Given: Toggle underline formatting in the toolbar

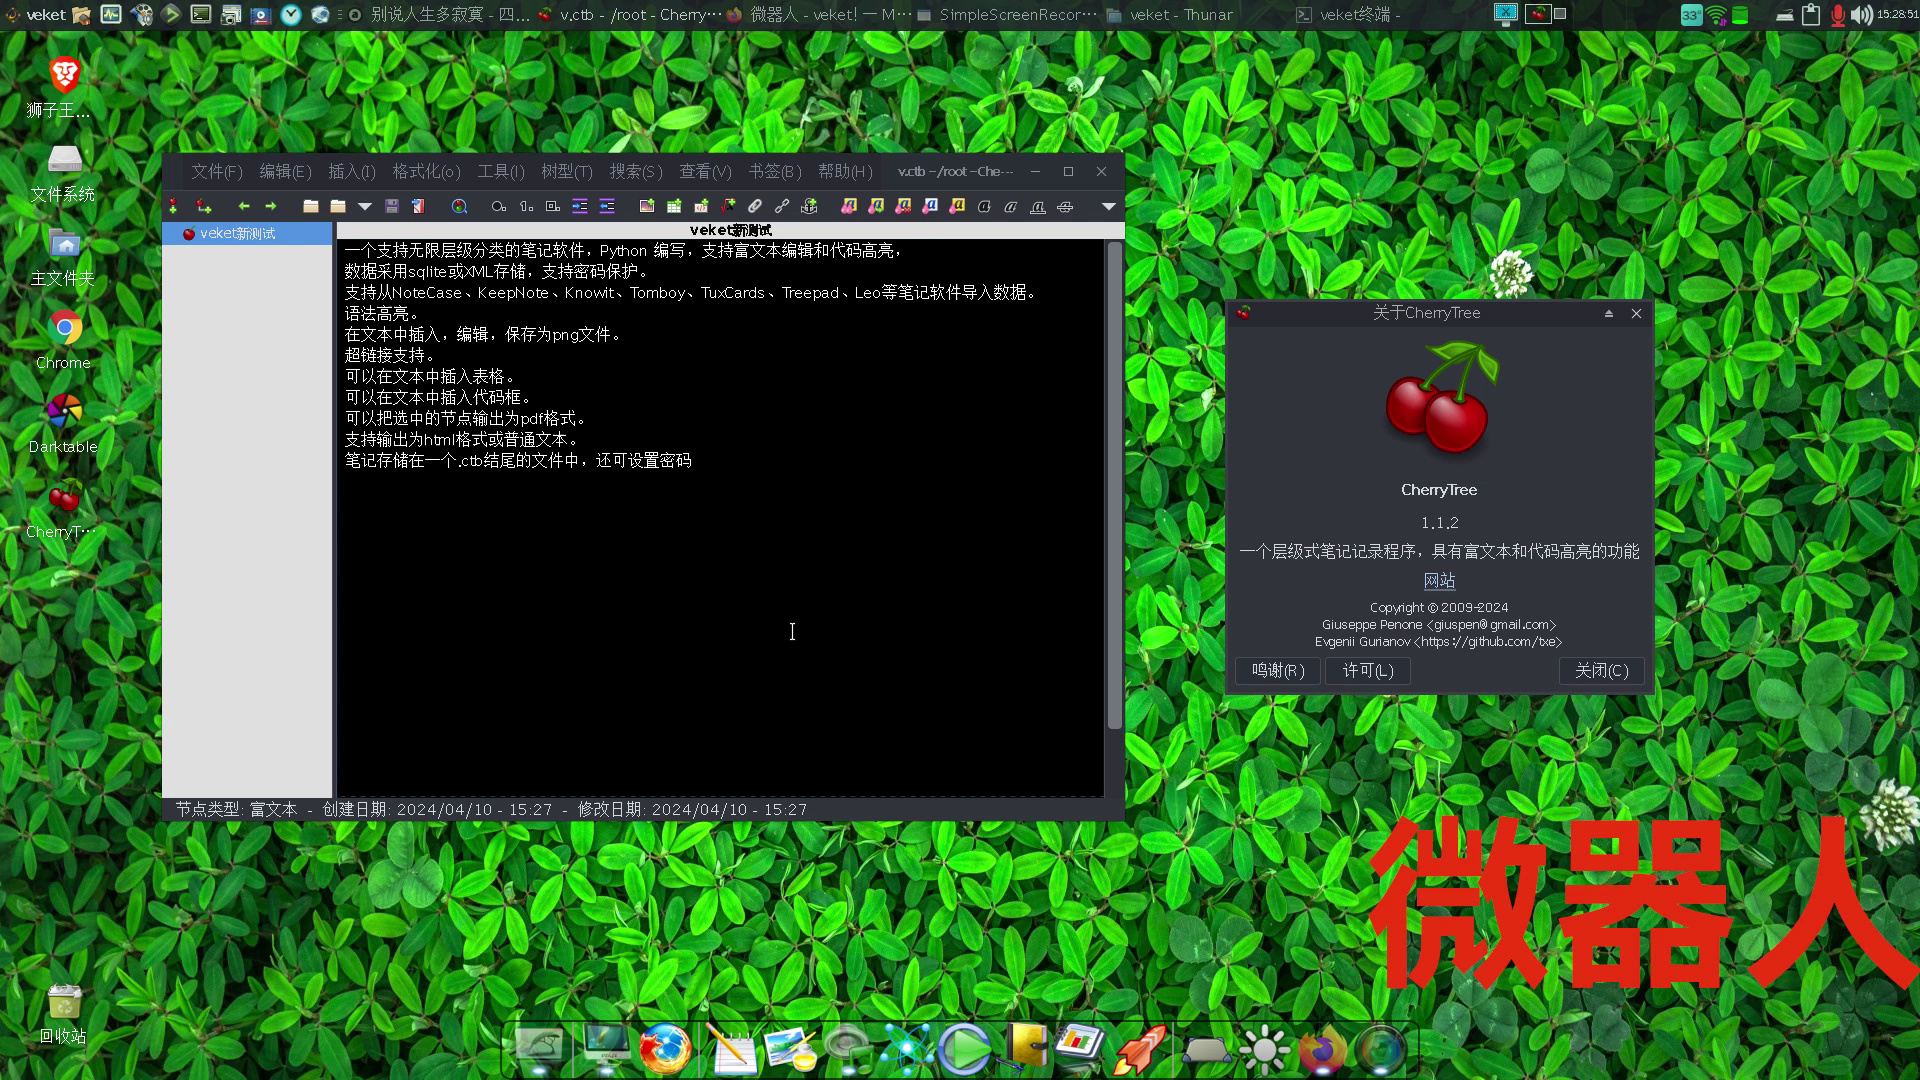Looking at the screenshot, I should click(1038, 206).
